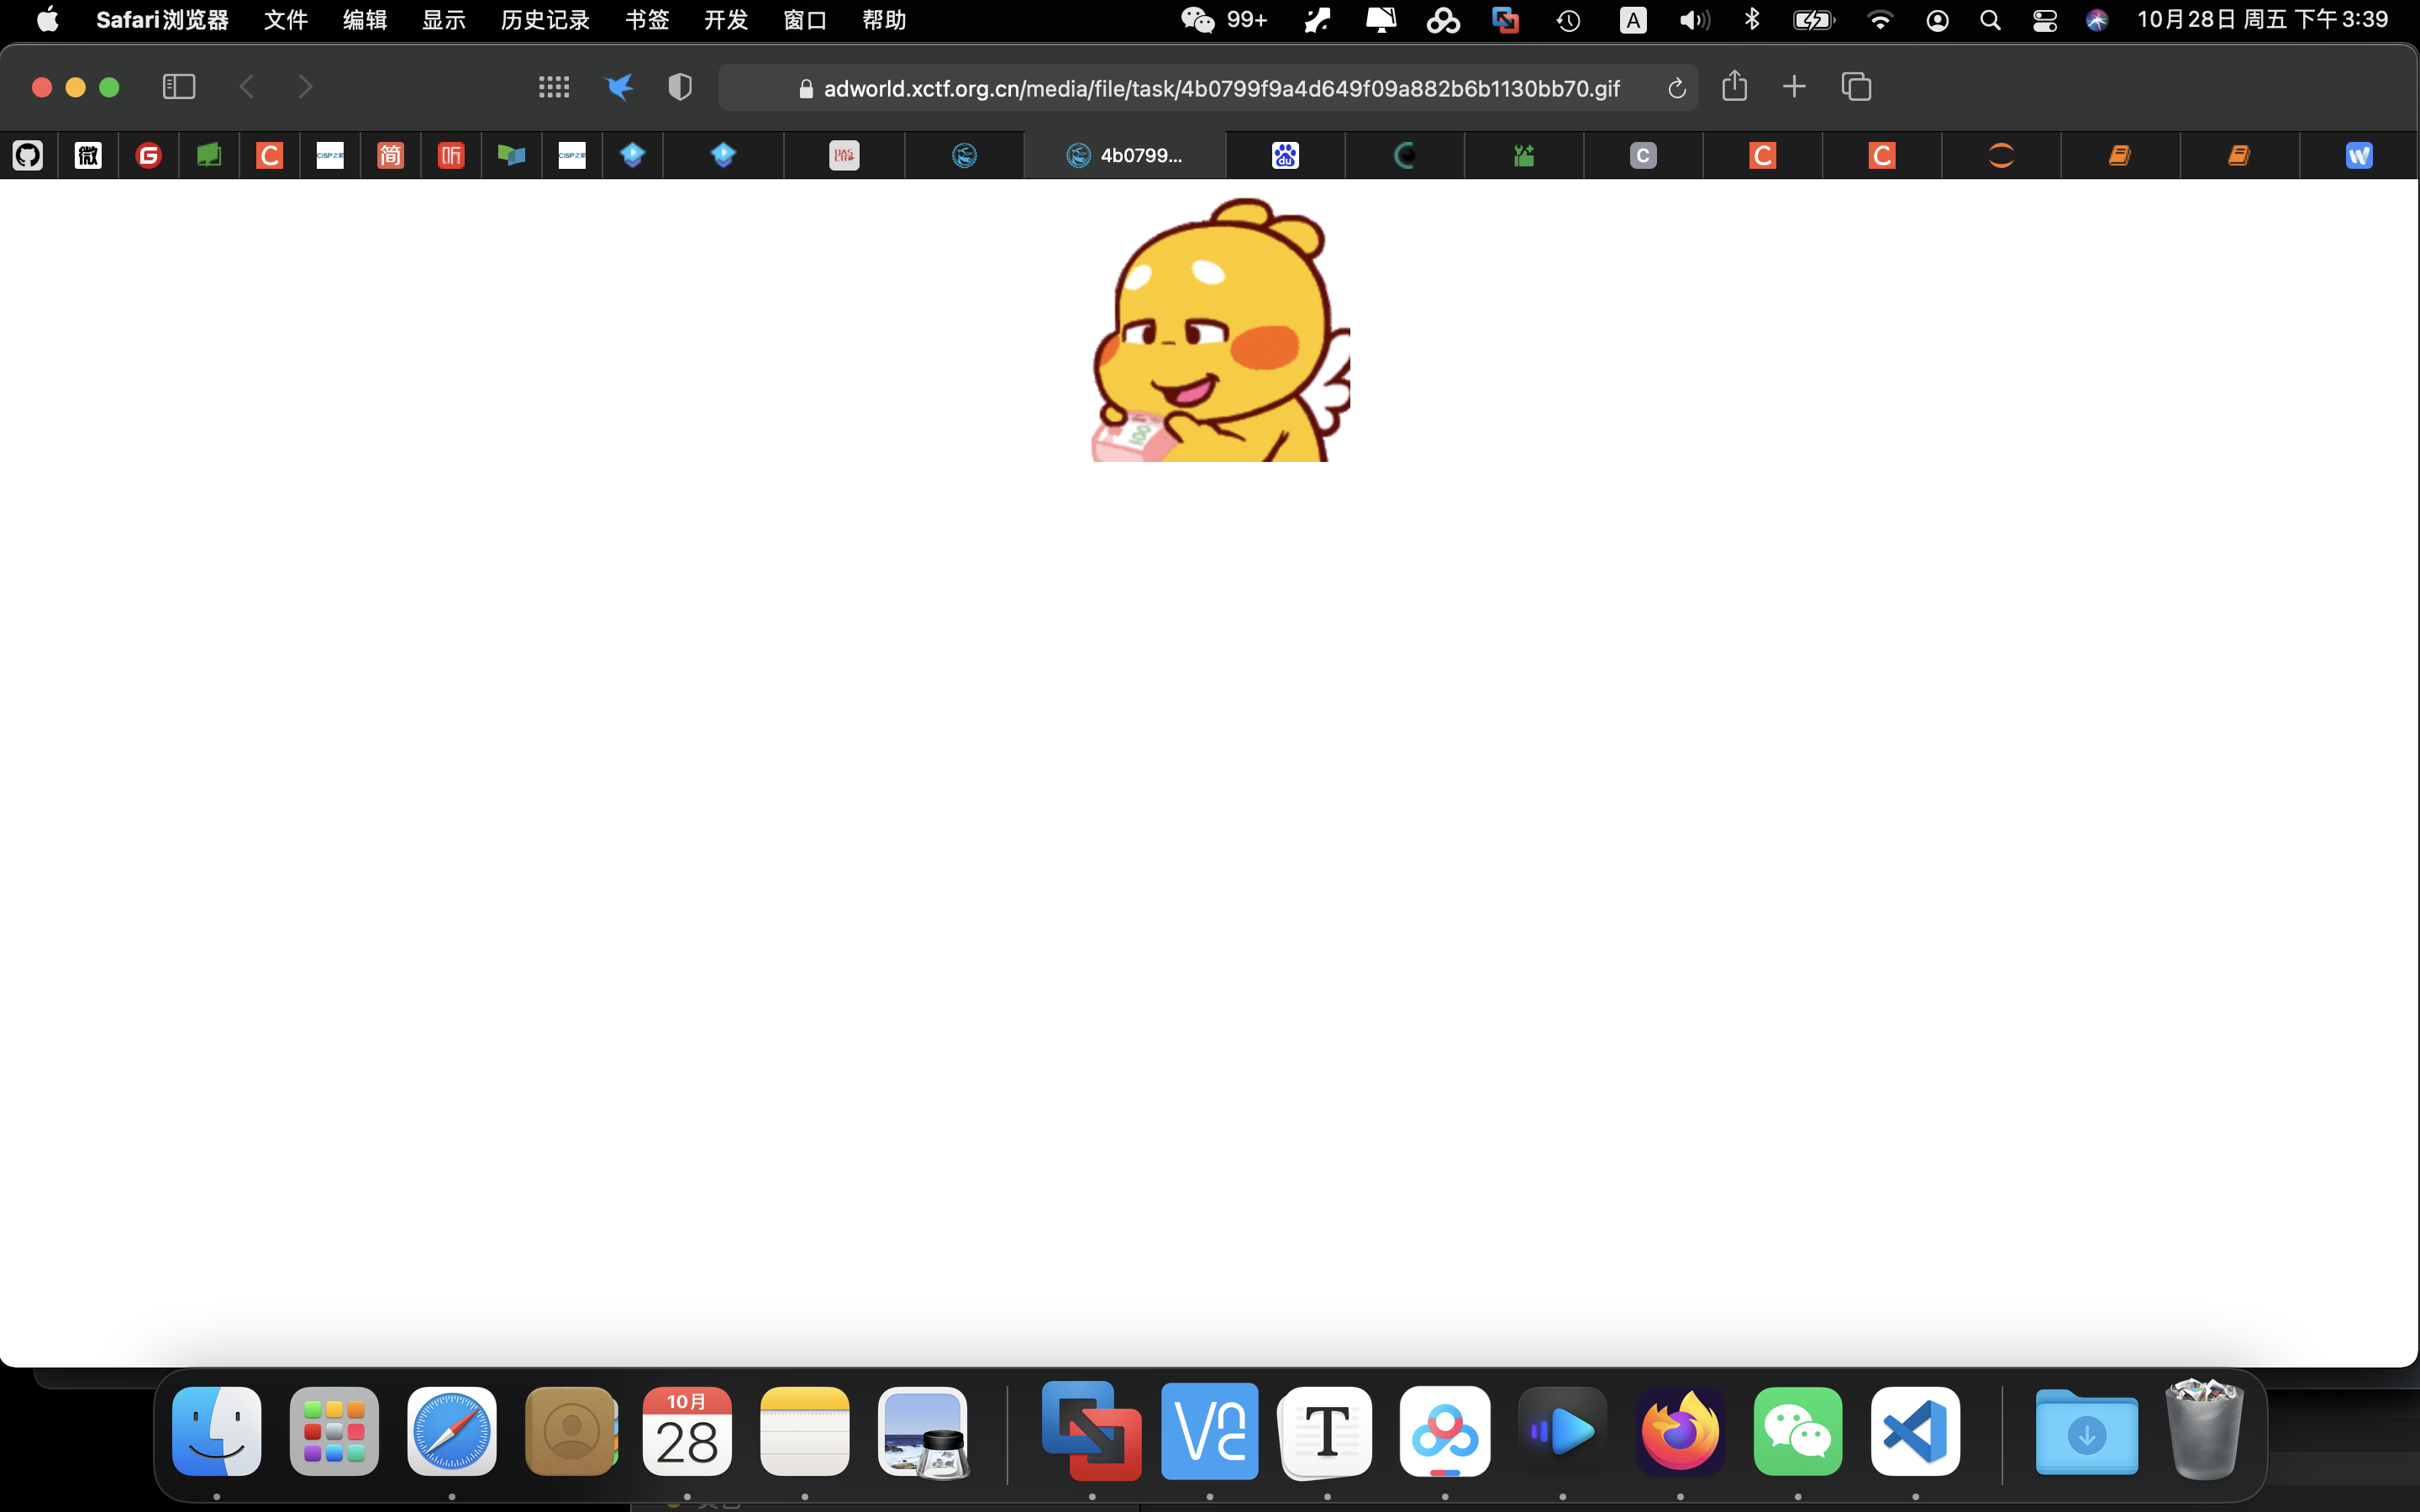Switch to the 听 pinned tab
Screen dimensions: 2420x1512
(451, 155)
